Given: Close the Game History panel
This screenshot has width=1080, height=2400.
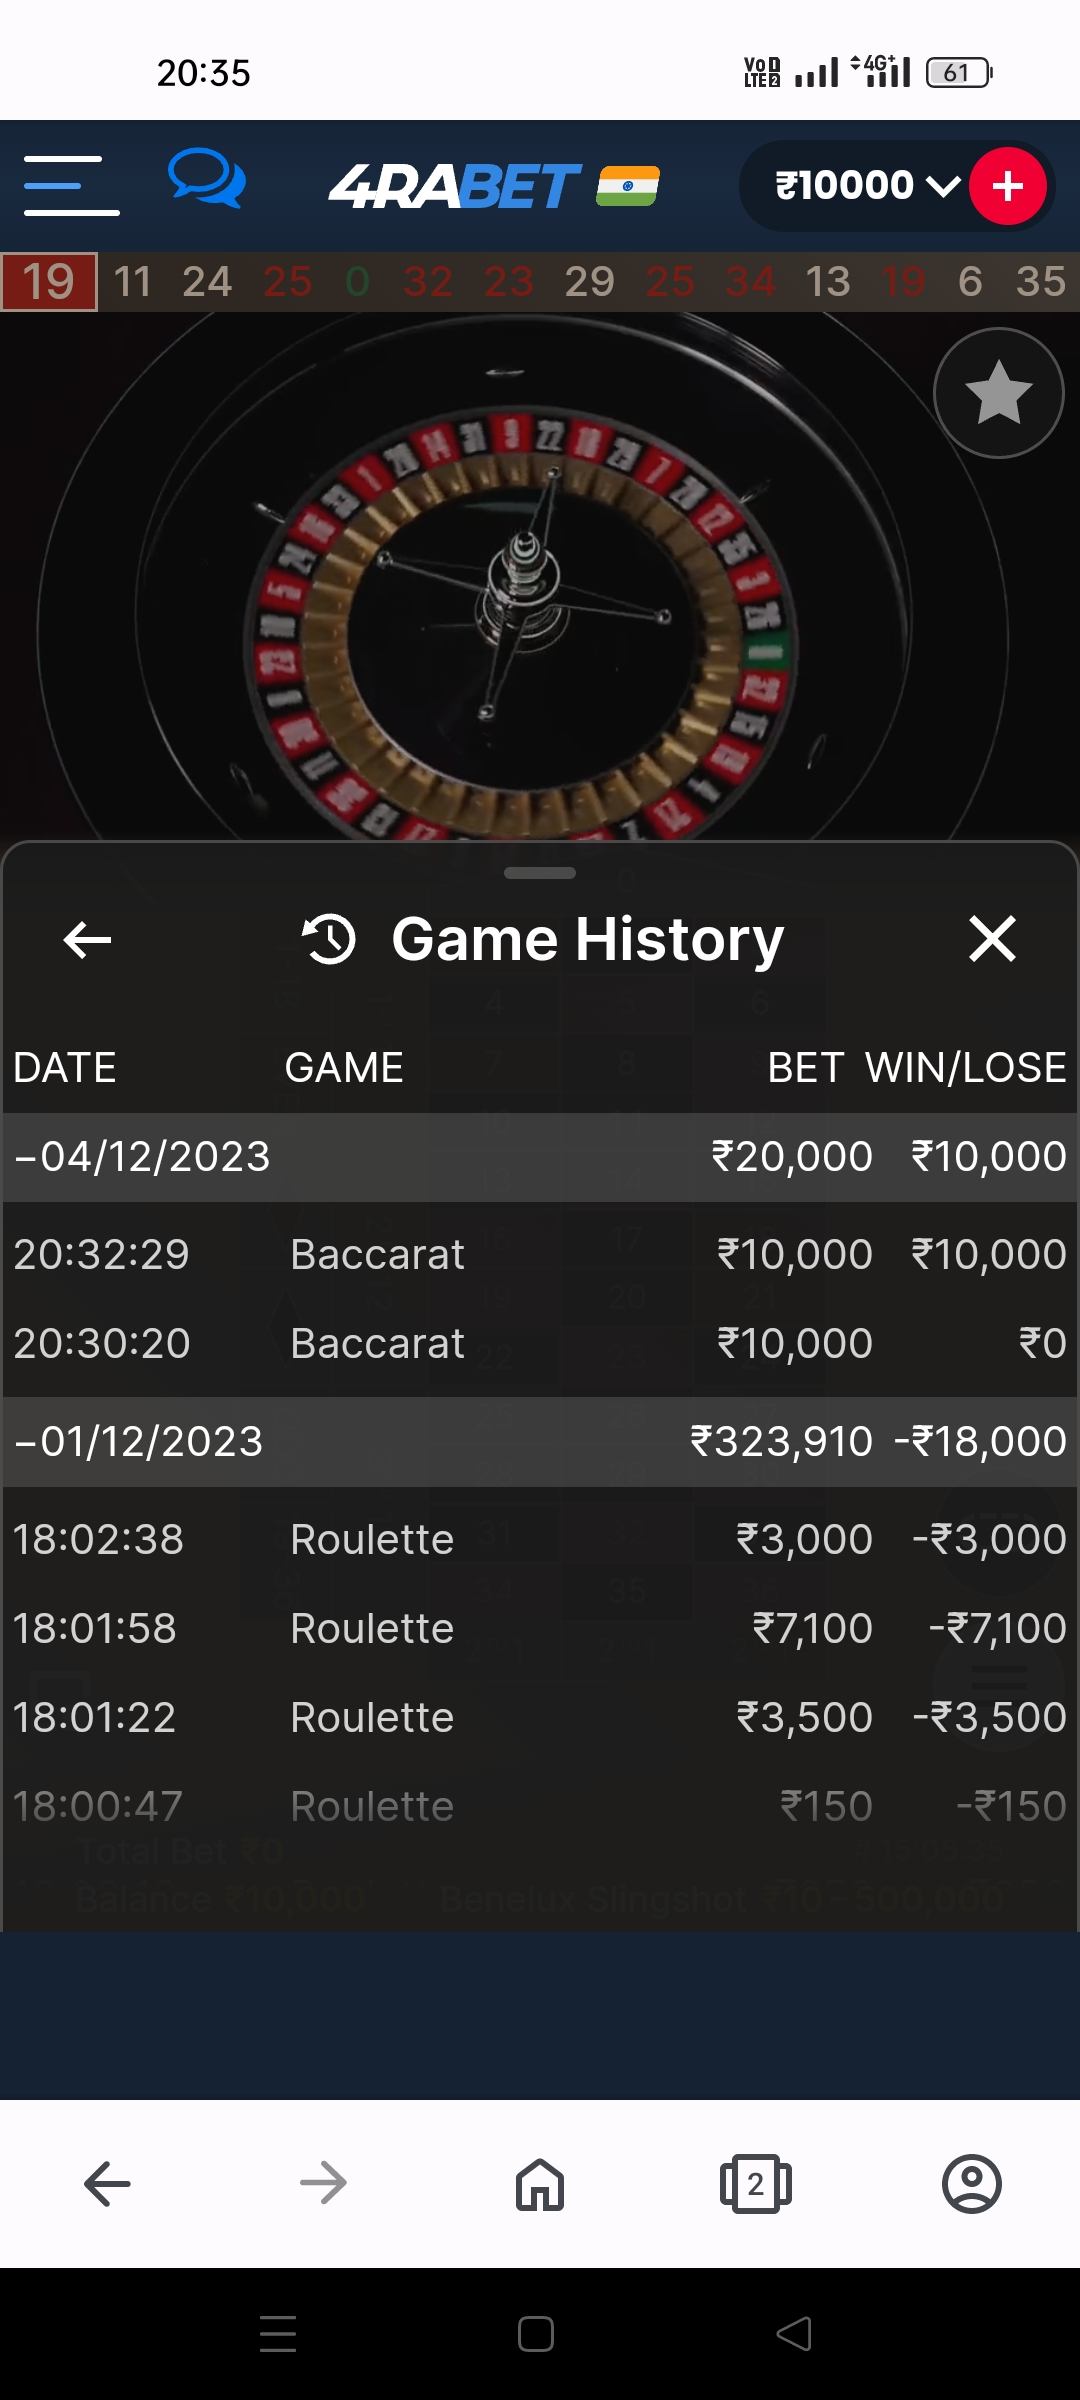Looking at the screenshot, I should pos(992,940).
